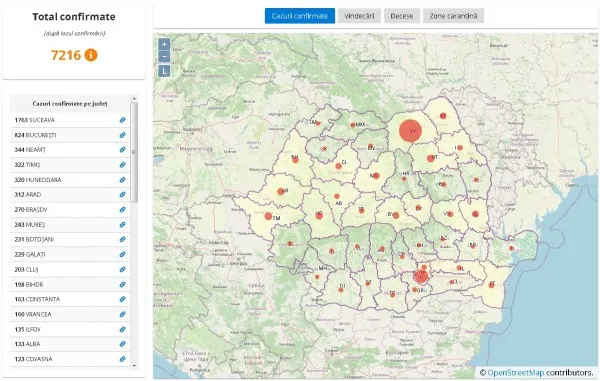Screen dimensions: 600x381
Task: Zoom out the map with minus button
Action: (x=164, y=57)
